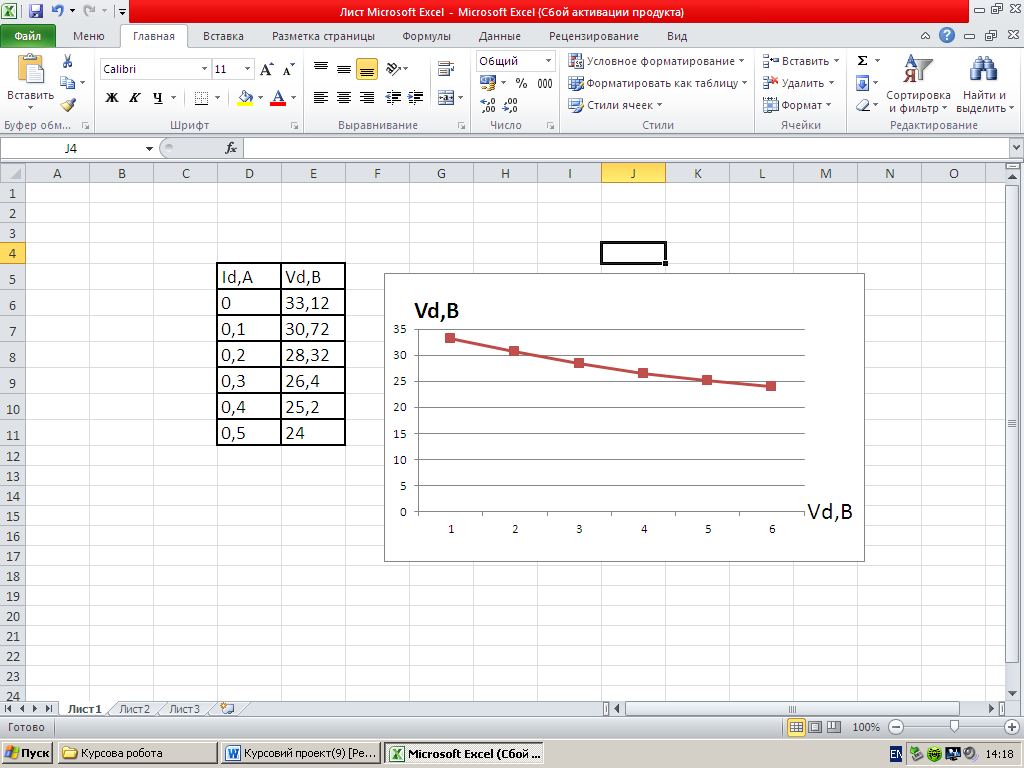Switch to the Лист2 sheet tab

pos(135,709)
